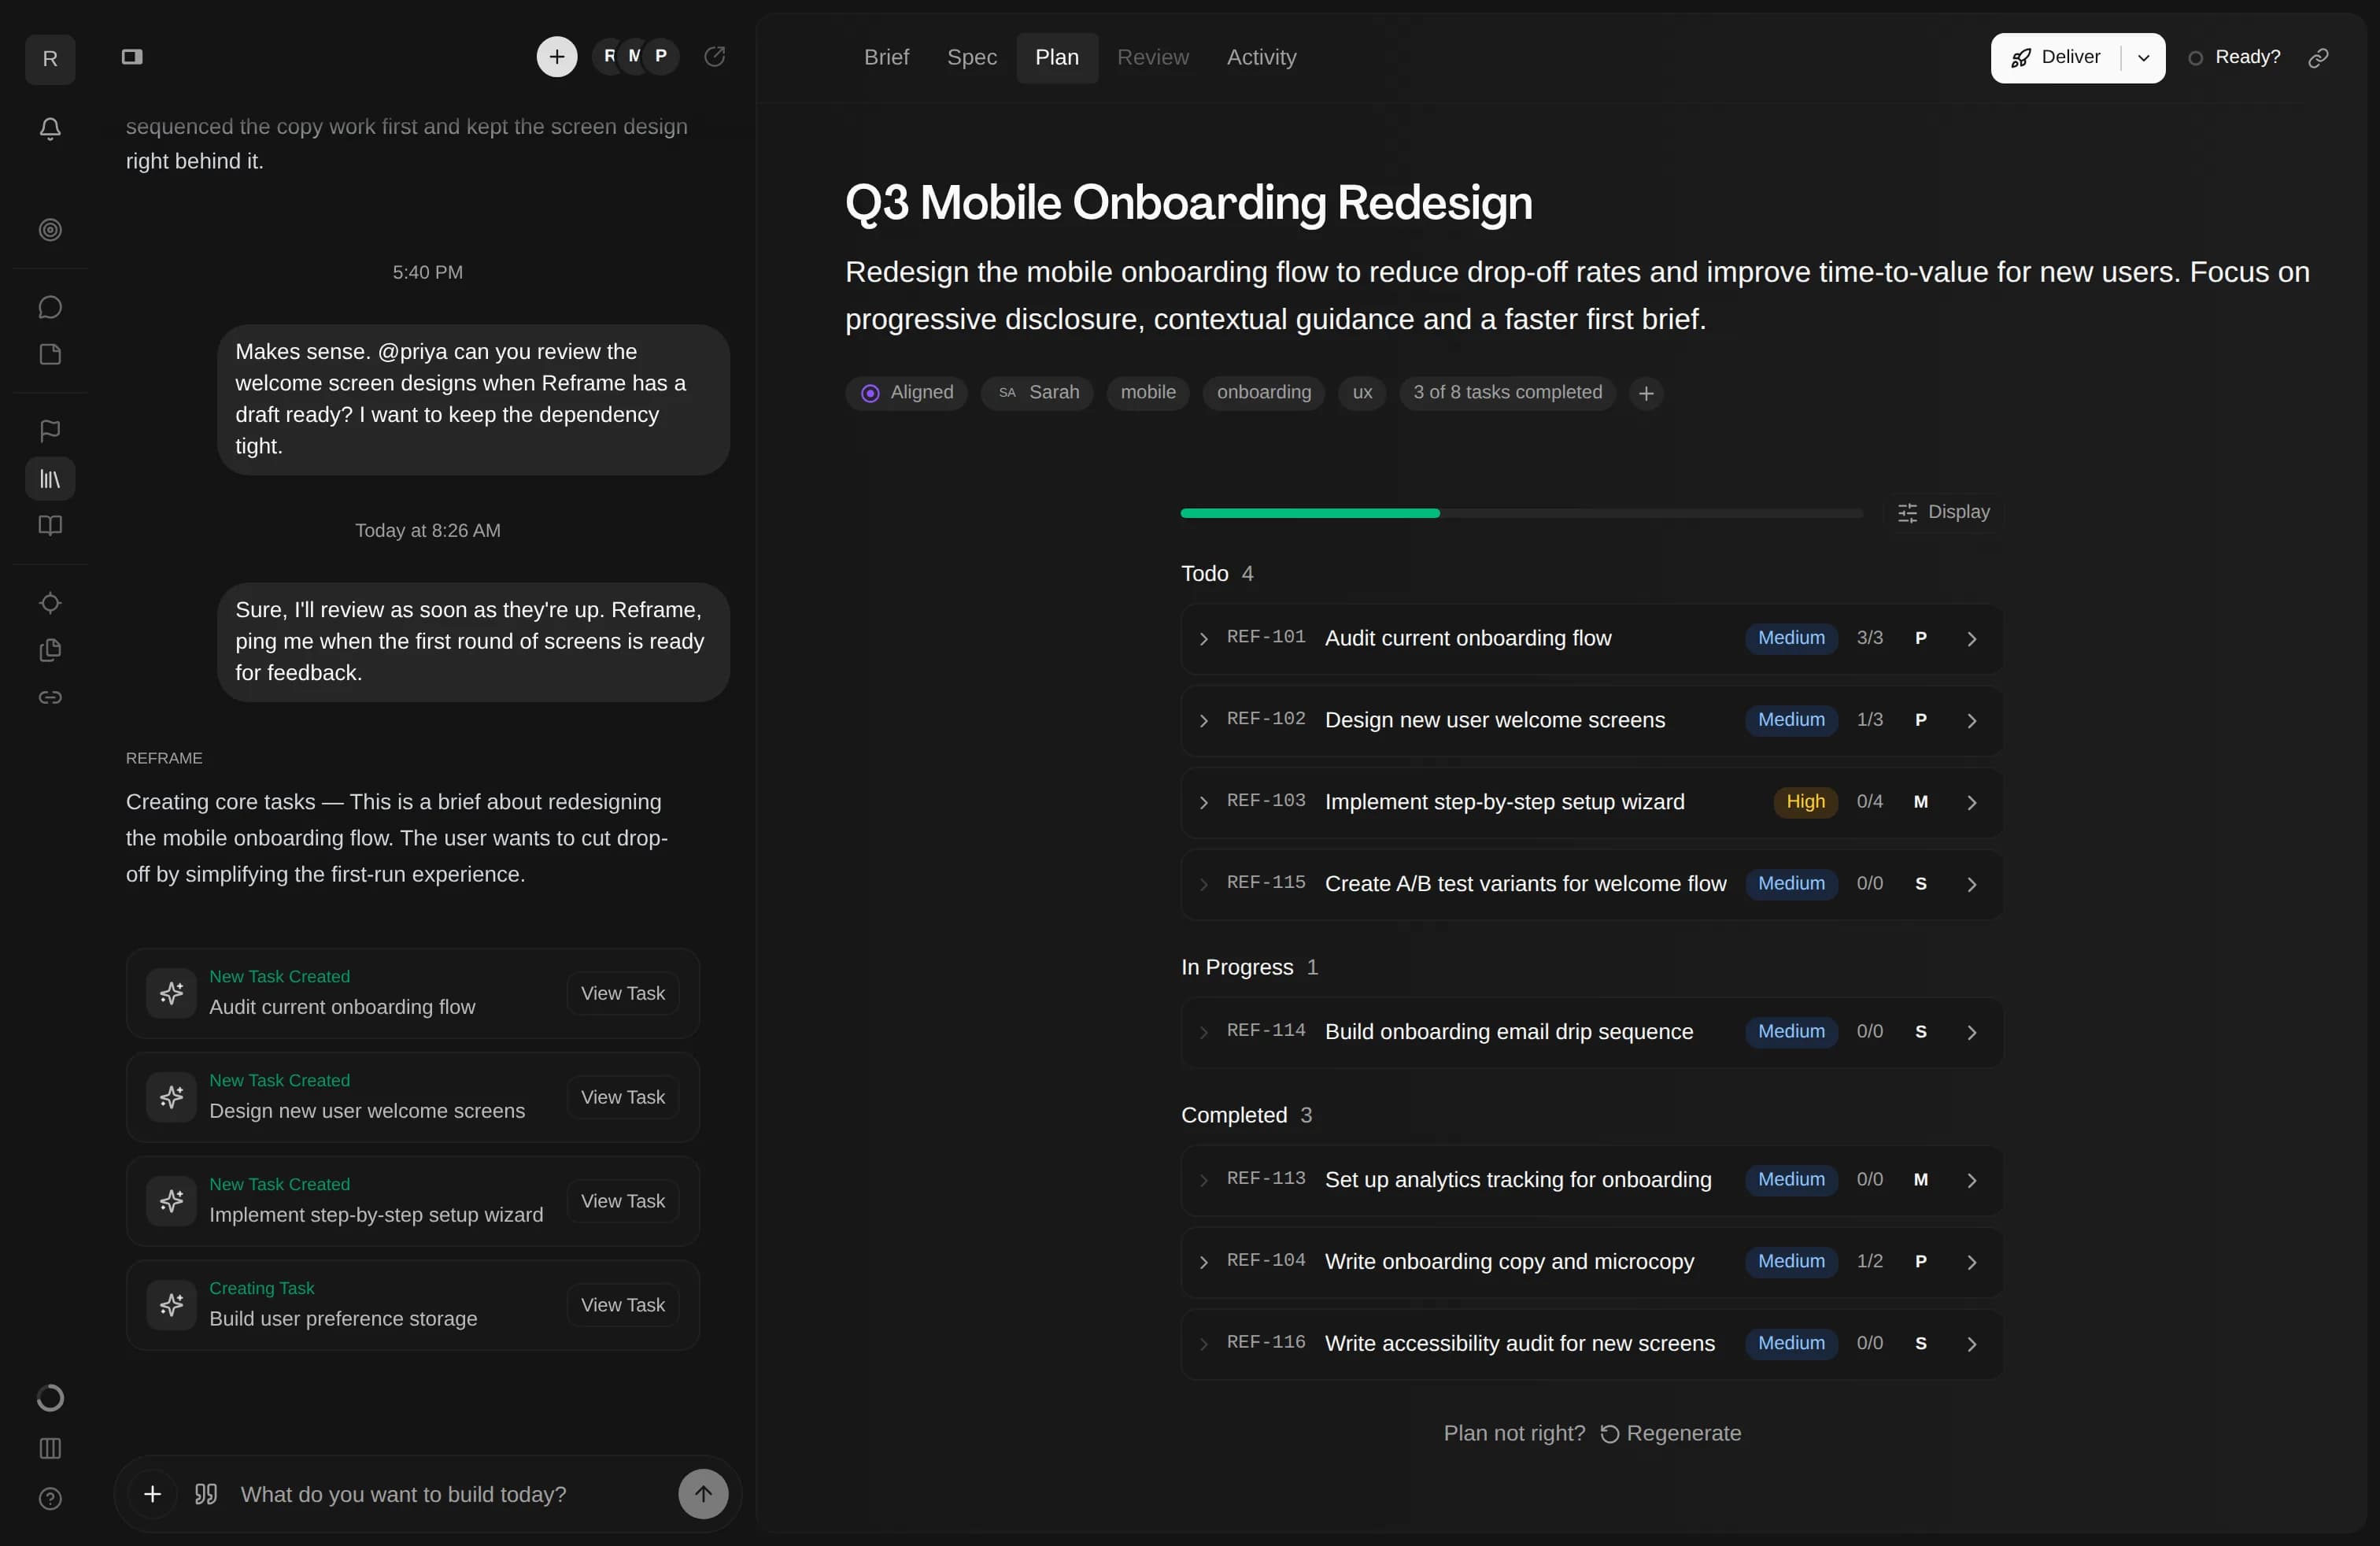View Task for Audit current onboarding flow

[x=622, y=993]
